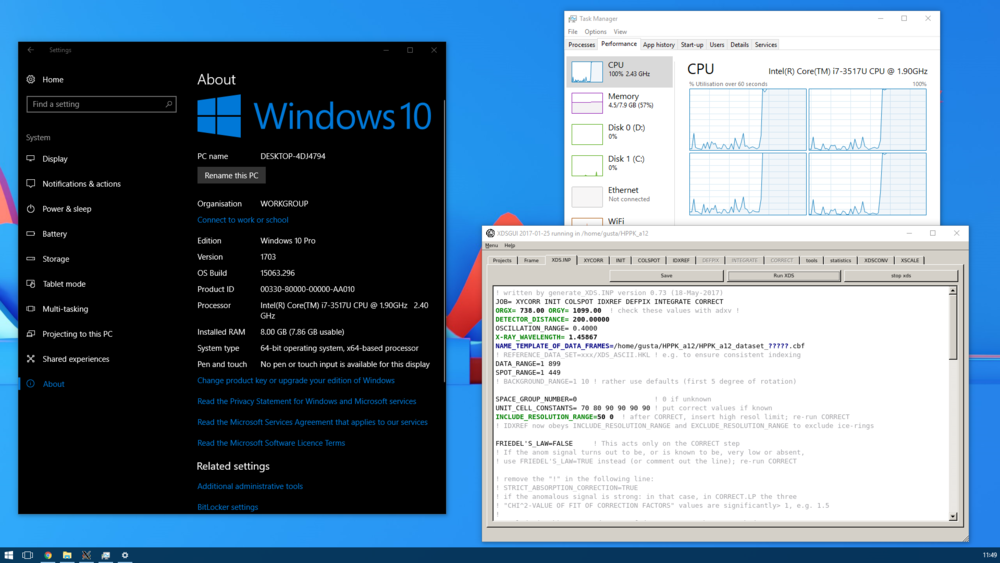The width and height of the screenshot is (1000, 563).
Task: Open the statistics tab
Action: coord(841,260)
